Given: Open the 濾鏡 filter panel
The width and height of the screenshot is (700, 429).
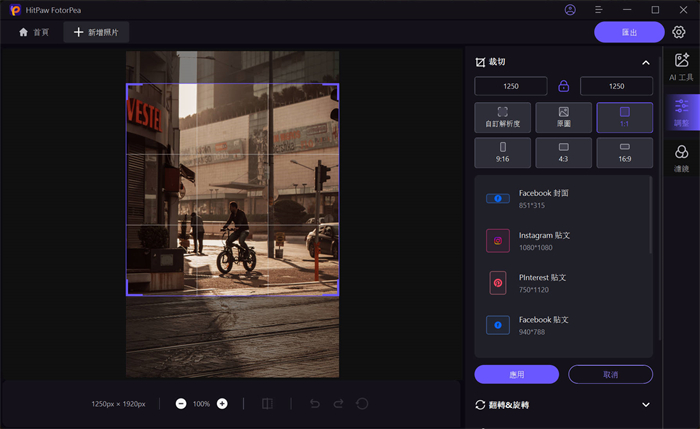Looking at the screenshot, I should 681,158.
